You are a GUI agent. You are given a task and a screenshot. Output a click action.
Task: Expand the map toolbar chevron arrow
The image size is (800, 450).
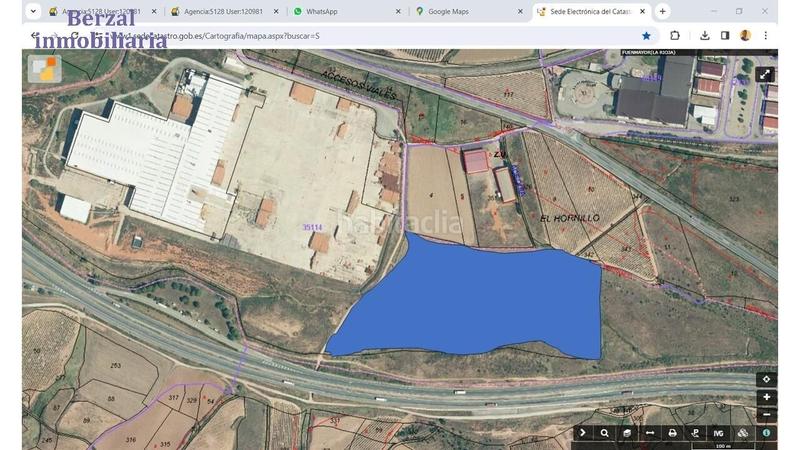583,433
